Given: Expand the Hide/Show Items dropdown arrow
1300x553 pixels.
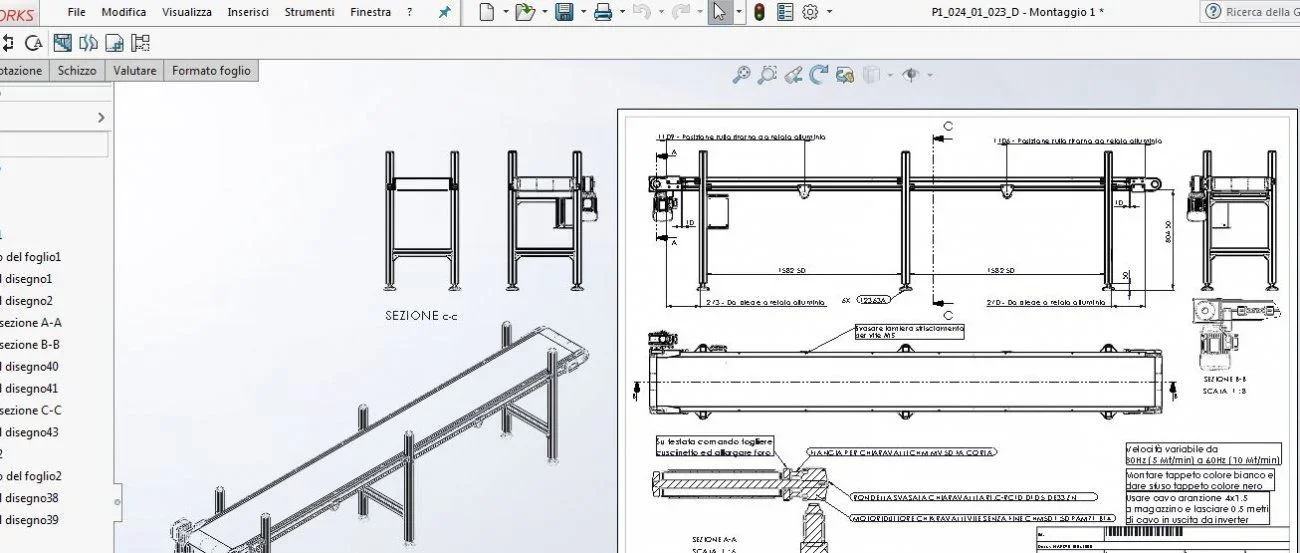Looking at the screenshot, I should pos(930,75).
